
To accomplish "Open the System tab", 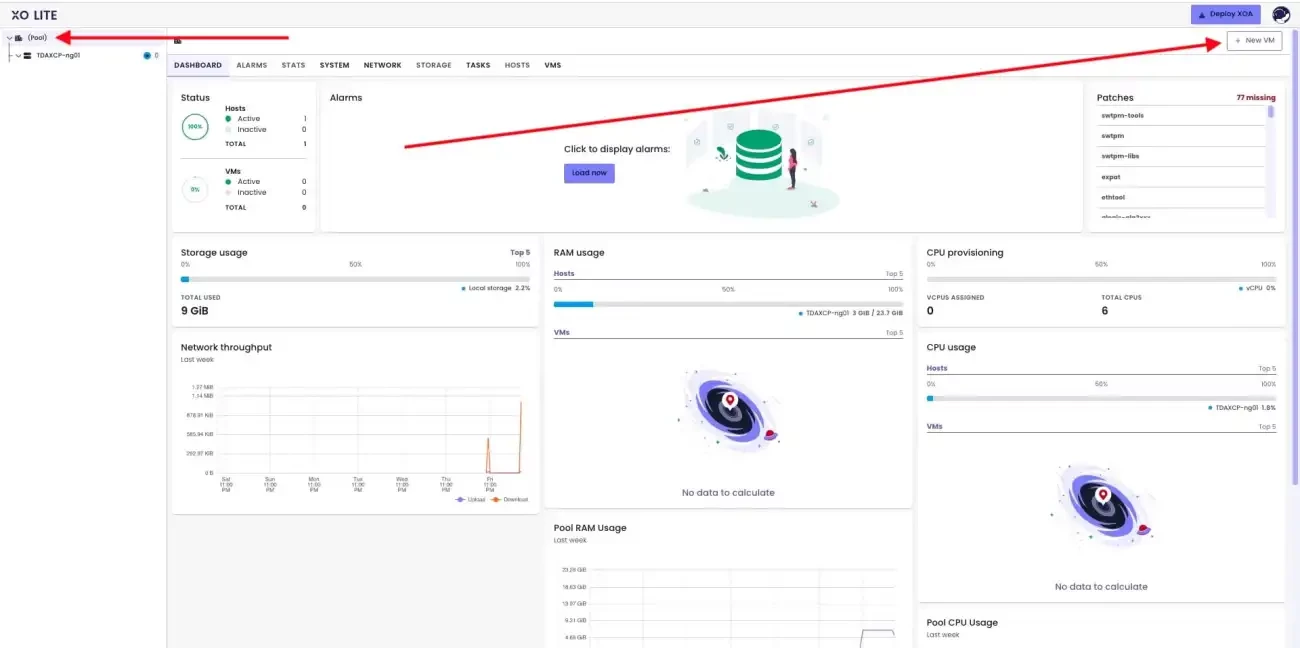I will click(335, 65).
